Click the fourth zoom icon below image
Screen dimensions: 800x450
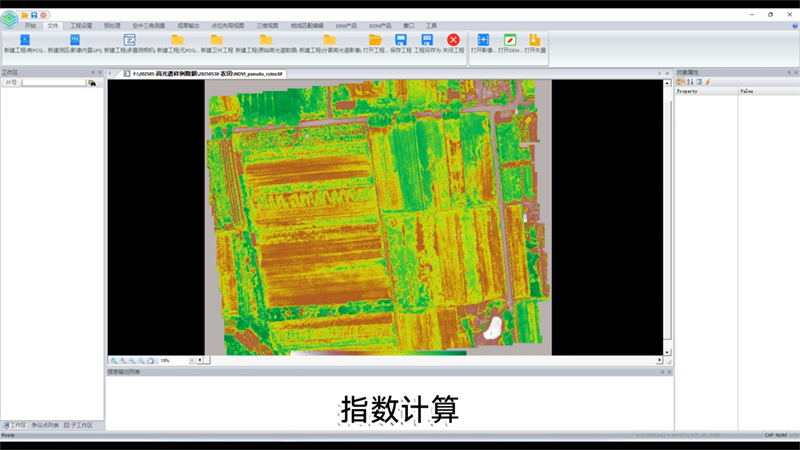(141, 361)
